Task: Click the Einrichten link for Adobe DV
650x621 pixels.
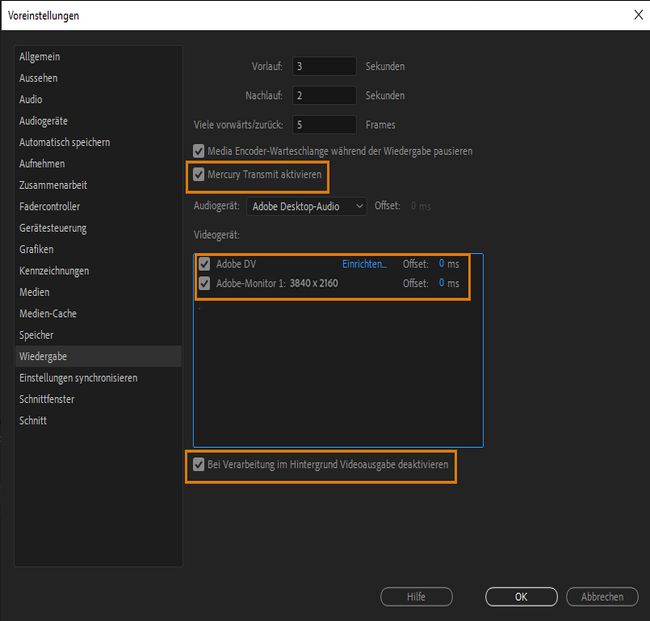Action: [364, 264]
